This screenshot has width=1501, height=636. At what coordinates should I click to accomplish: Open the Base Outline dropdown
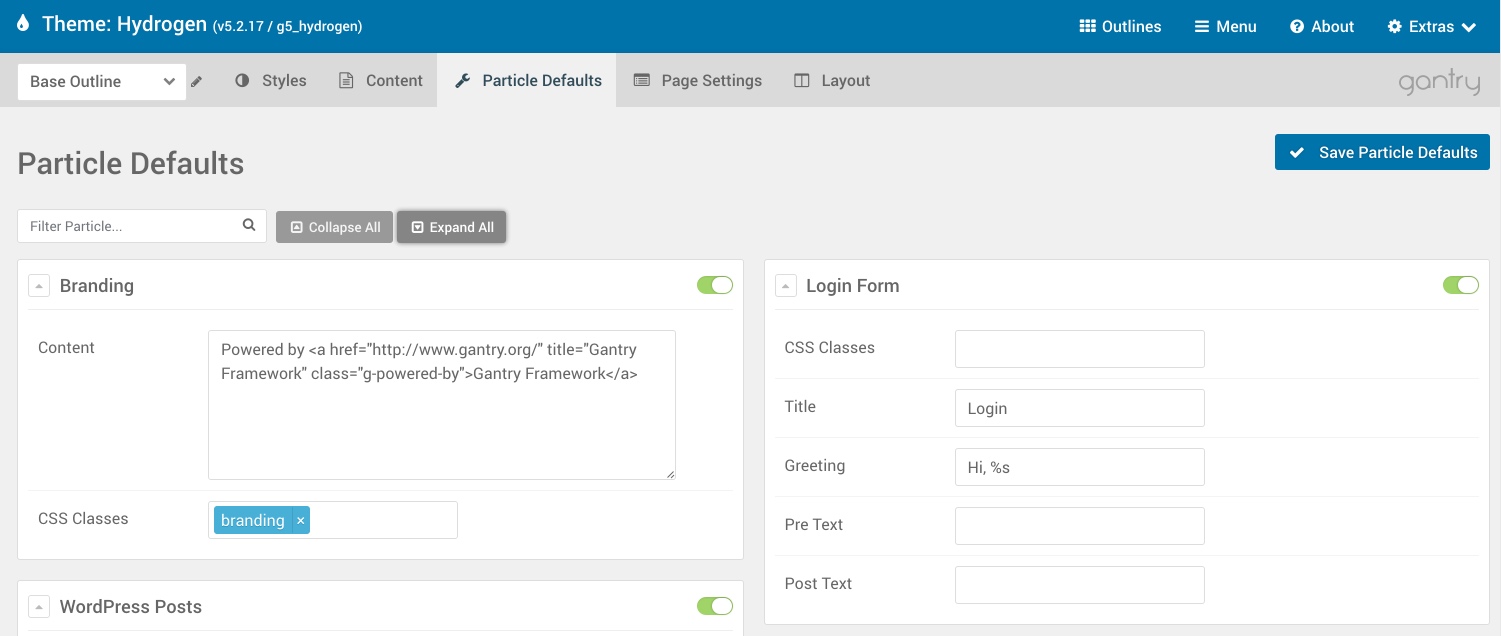pos(101,82)
